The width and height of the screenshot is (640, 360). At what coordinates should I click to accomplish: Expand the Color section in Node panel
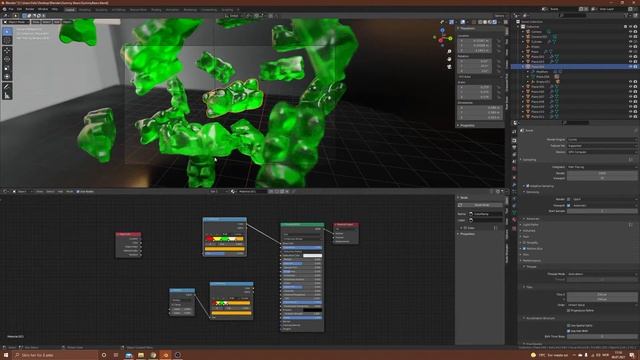point(461,228)
